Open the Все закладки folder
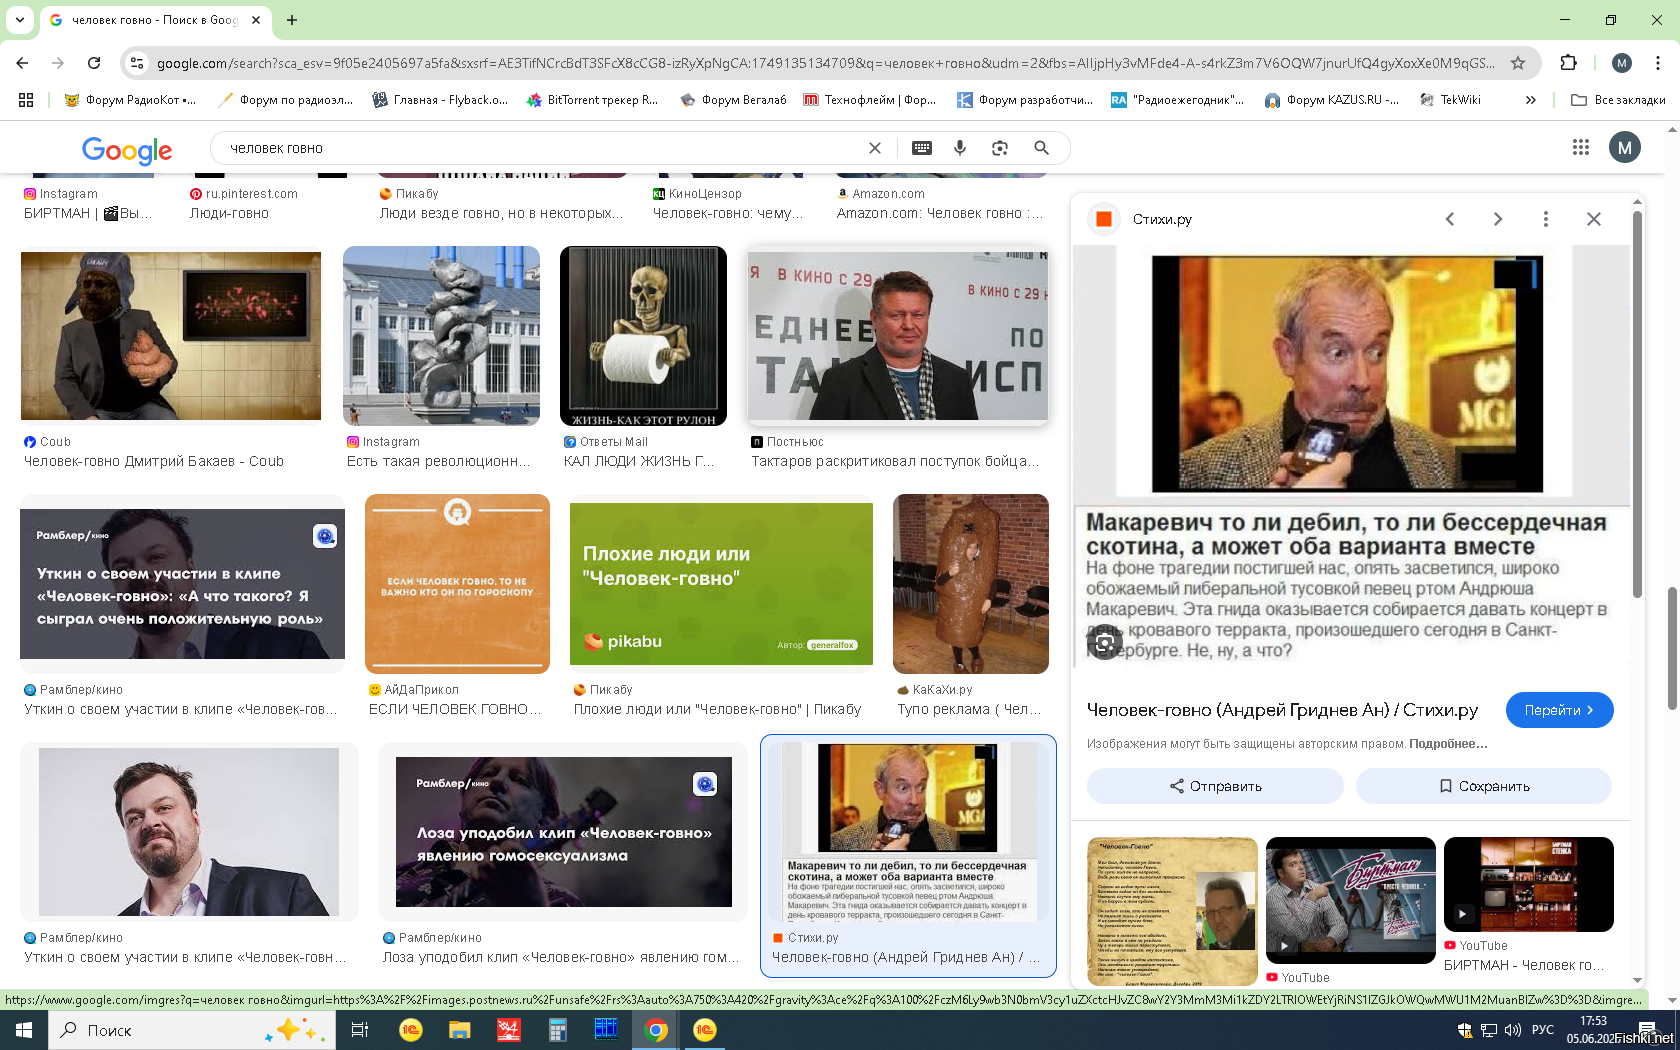The width and height of the screenshot is (1680, 1050). [1618, 100]
